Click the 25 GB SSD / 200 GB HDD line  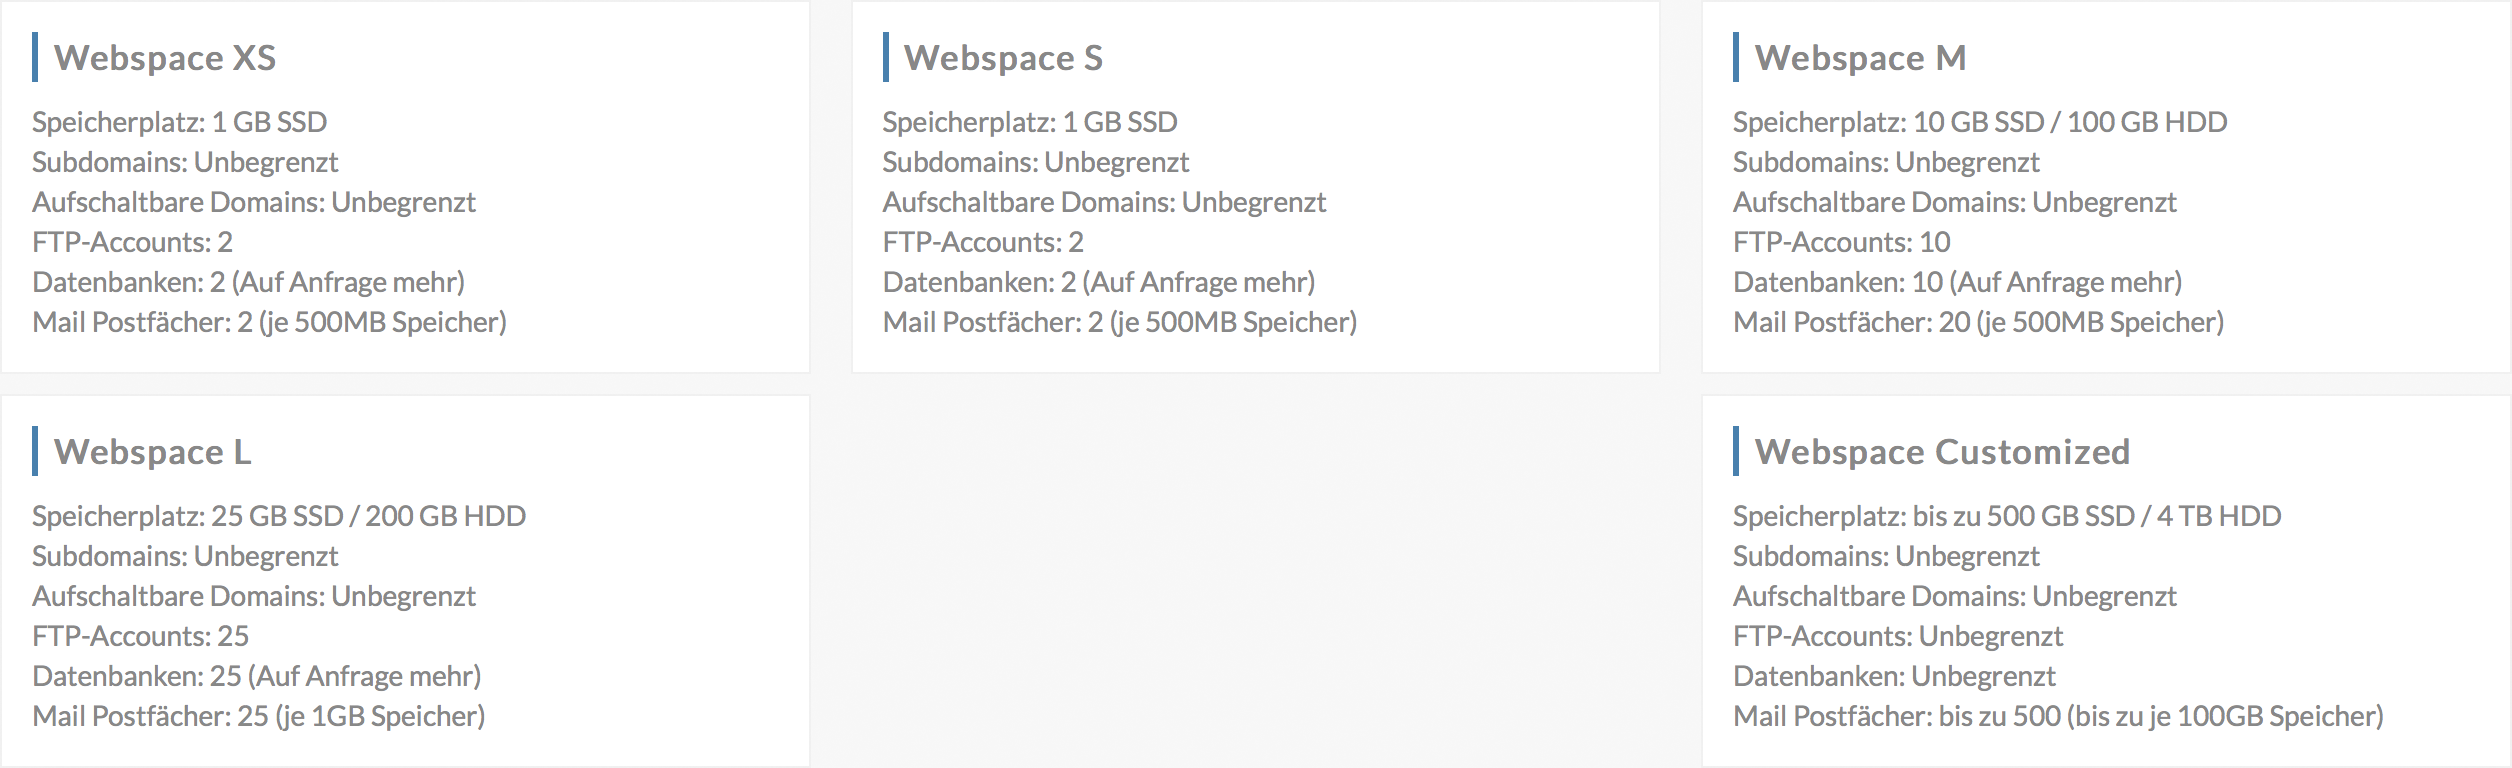coord(368,516)
